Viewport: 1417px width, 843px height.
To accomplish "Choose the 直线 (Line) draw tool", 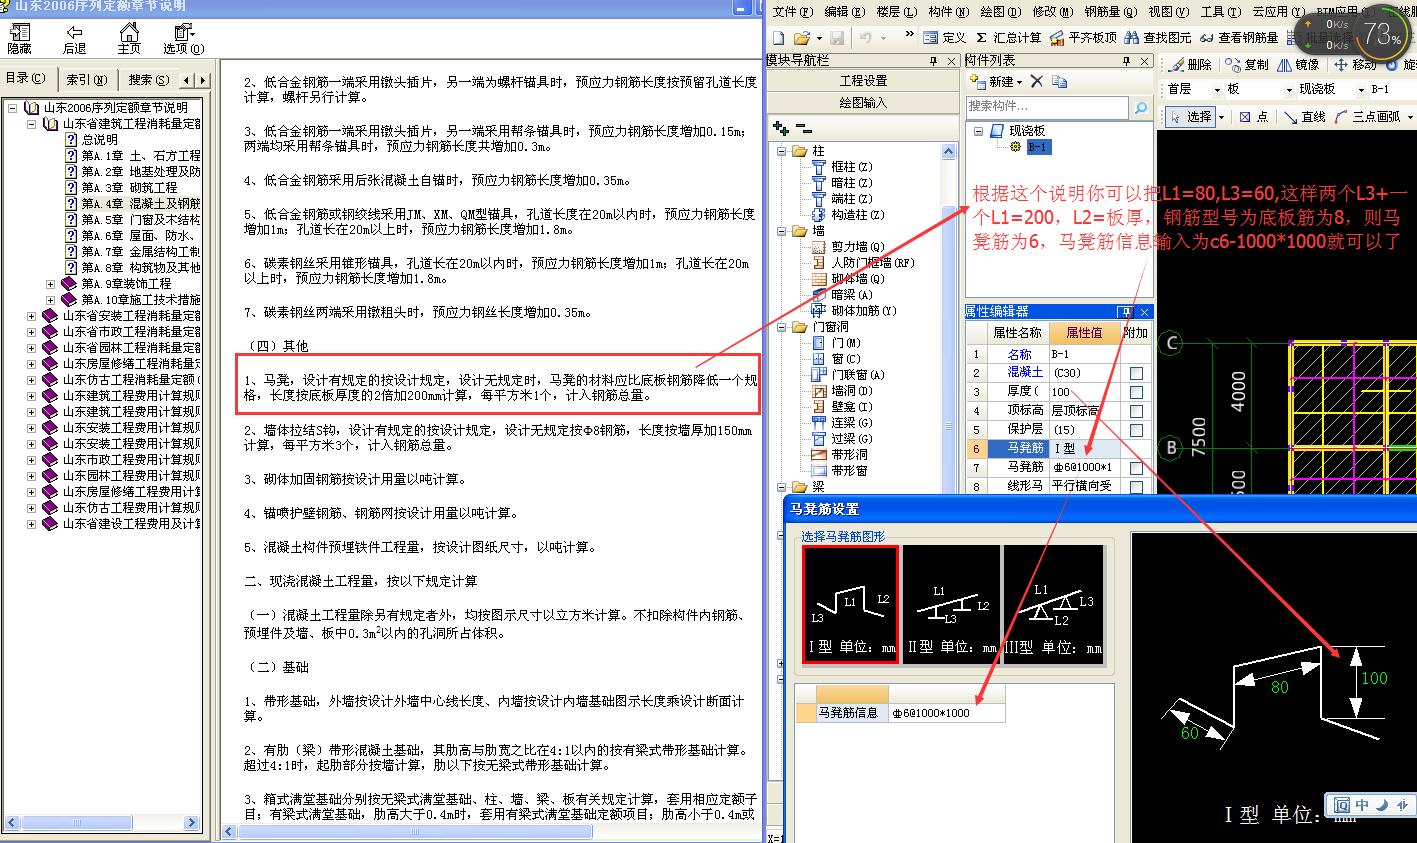I will click(1305, 117).
